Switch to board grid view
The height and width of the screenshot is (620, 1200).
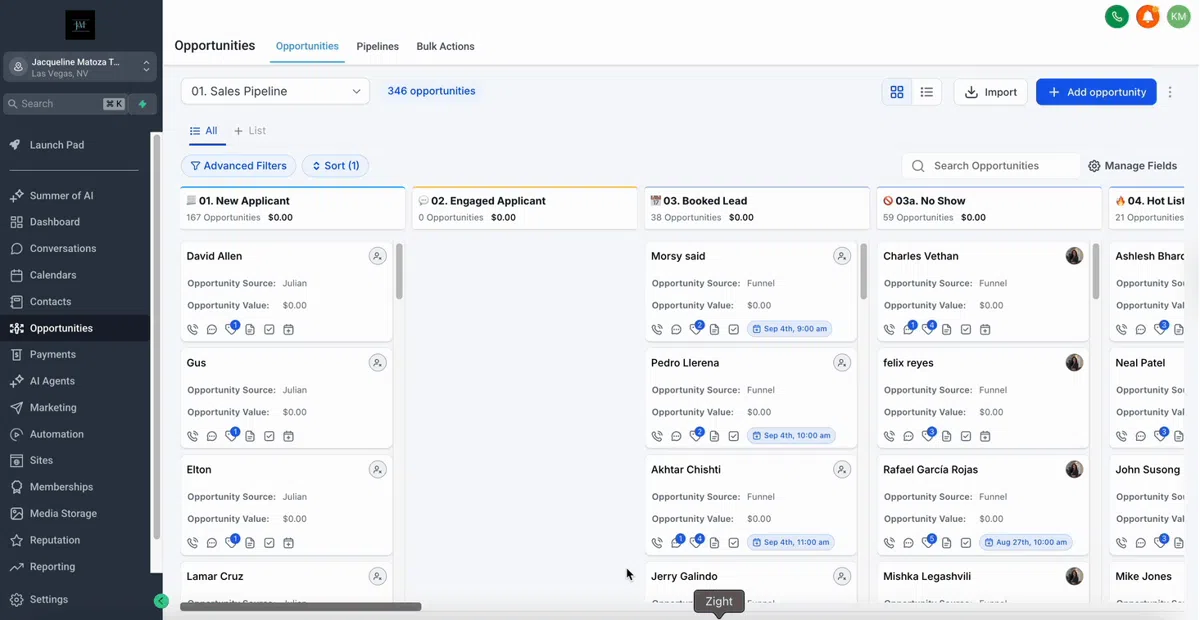897,92
